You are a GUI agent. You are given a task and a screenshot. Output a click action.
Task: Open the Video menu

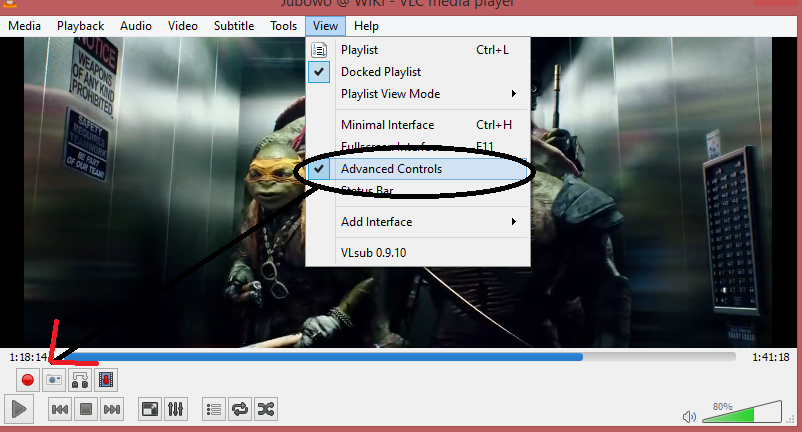click(x=183, y=26)
